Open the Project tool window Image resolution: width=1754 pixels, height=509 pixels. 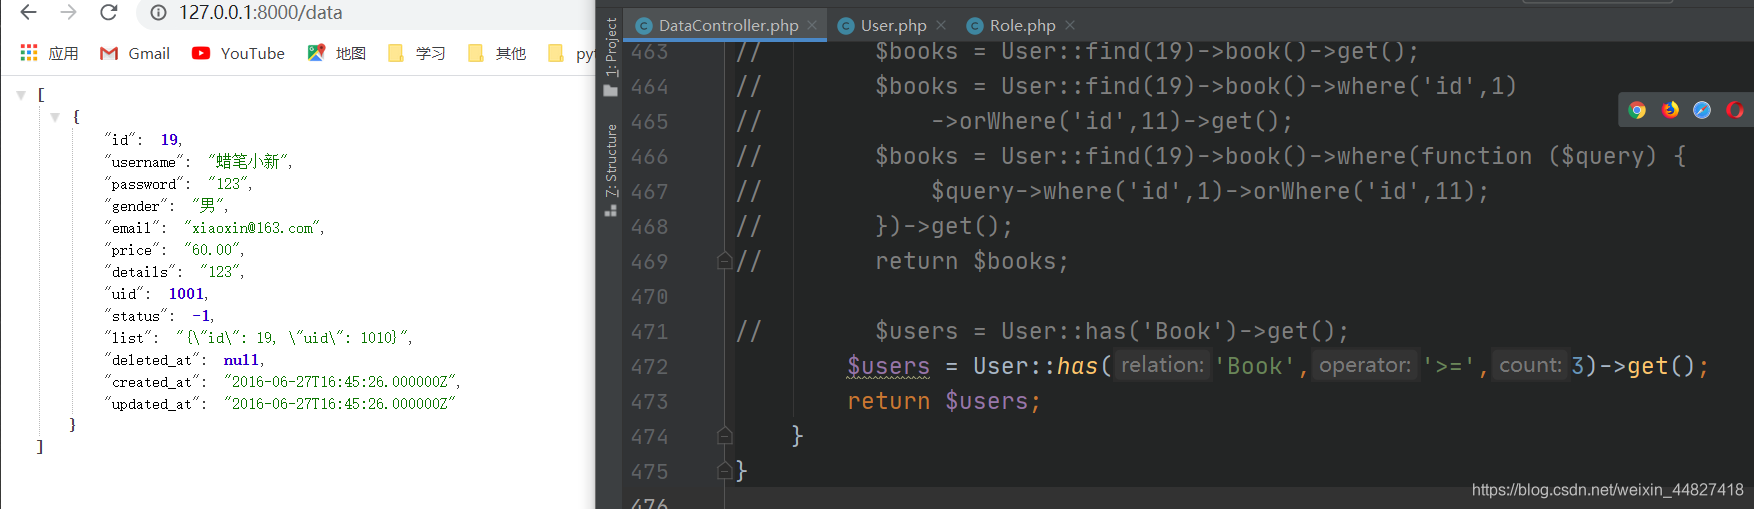(610, 56)
